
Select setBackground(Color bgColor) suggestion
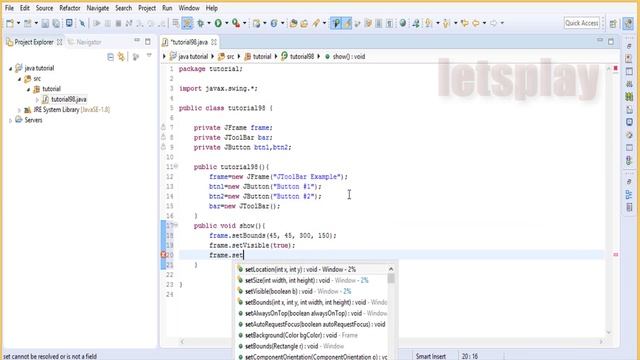point(311,336)
